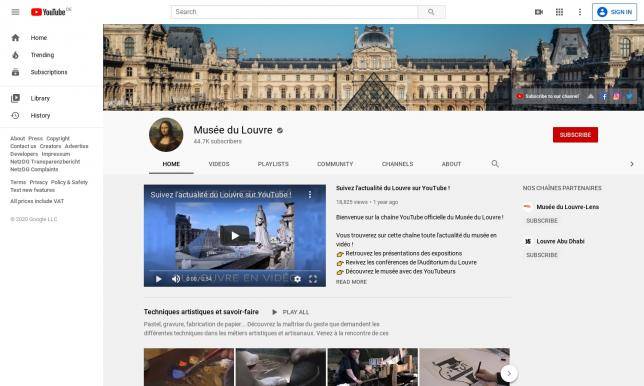The height and width of the screenshot is (386, 644).
Task: Open video player settings gear
Action: point(297,279)
